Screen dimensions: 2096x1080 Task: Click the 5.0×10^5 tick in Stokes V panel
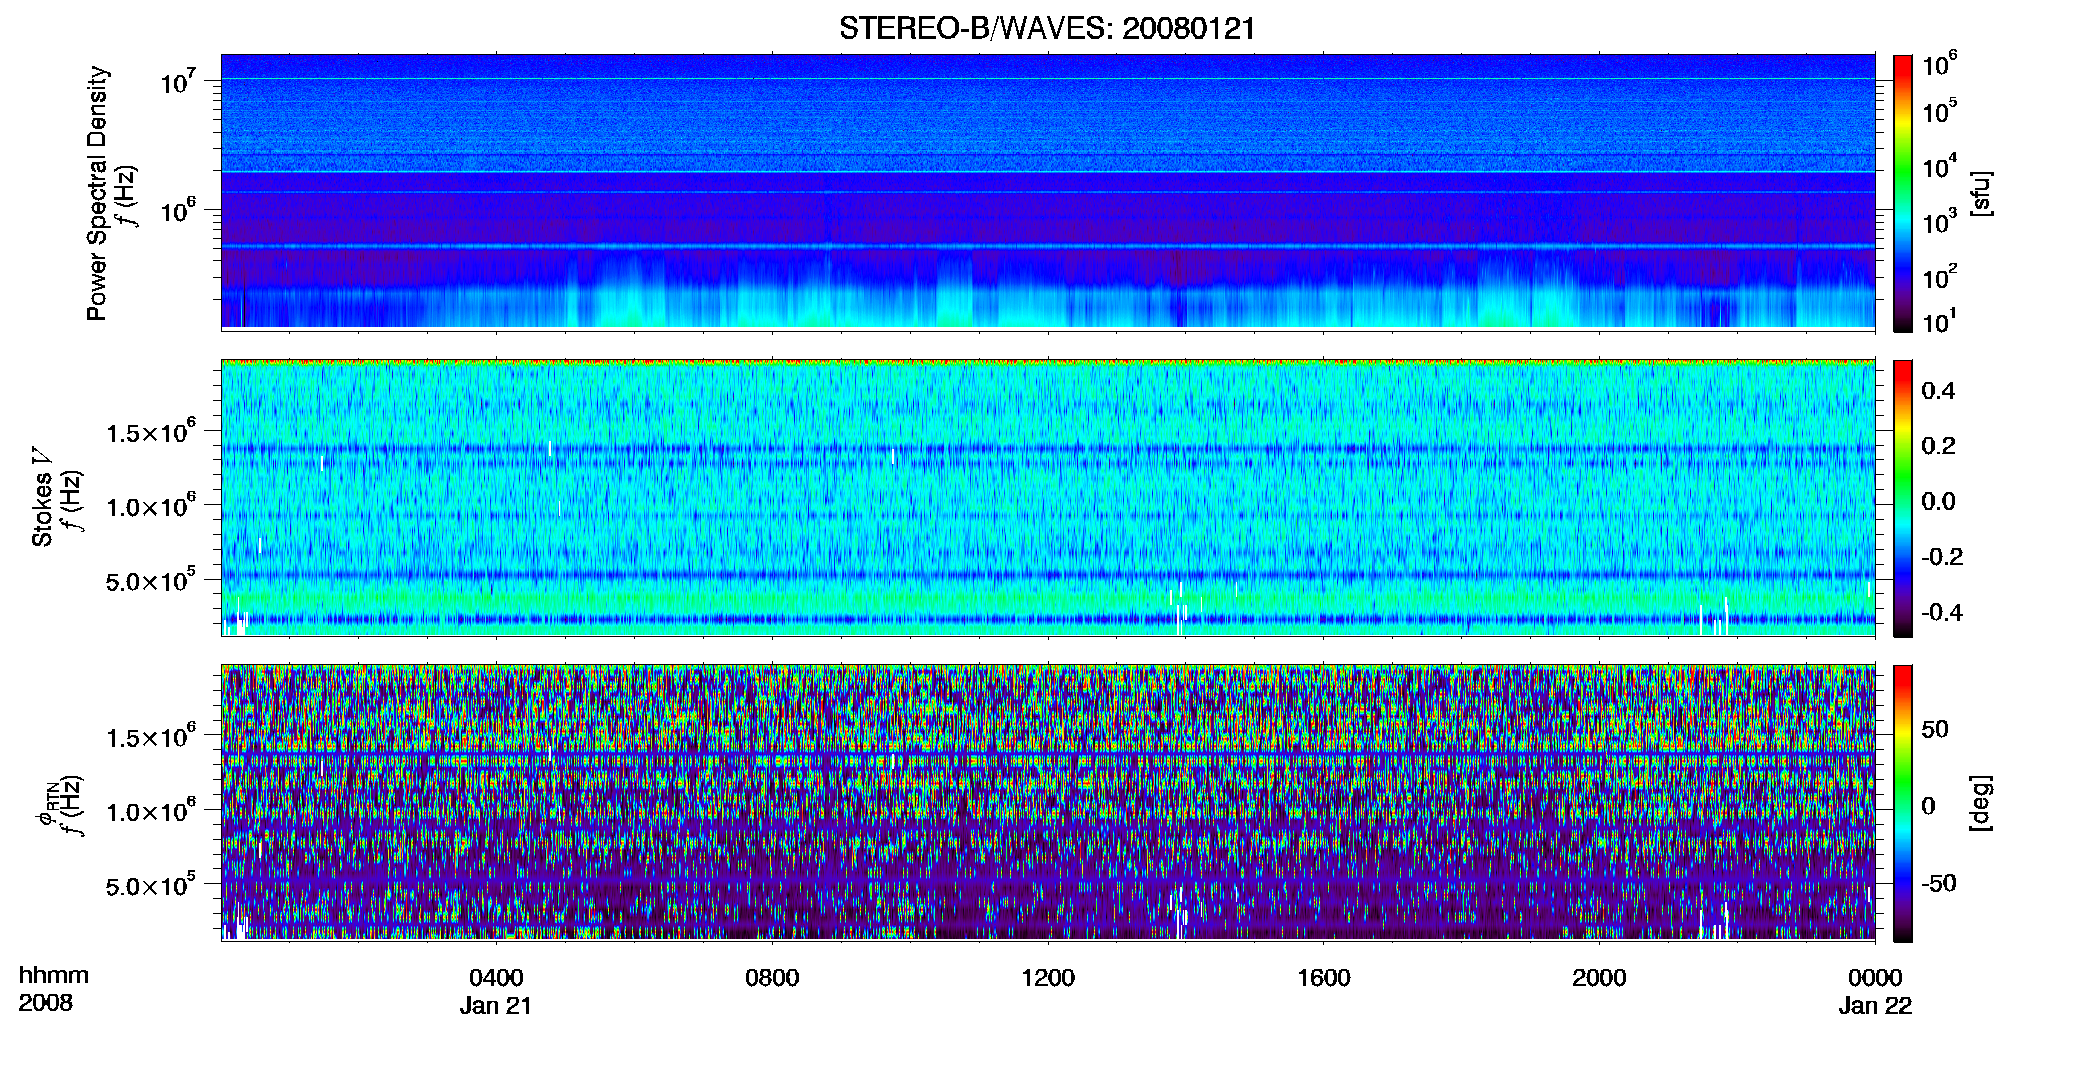tap(150, 579)
